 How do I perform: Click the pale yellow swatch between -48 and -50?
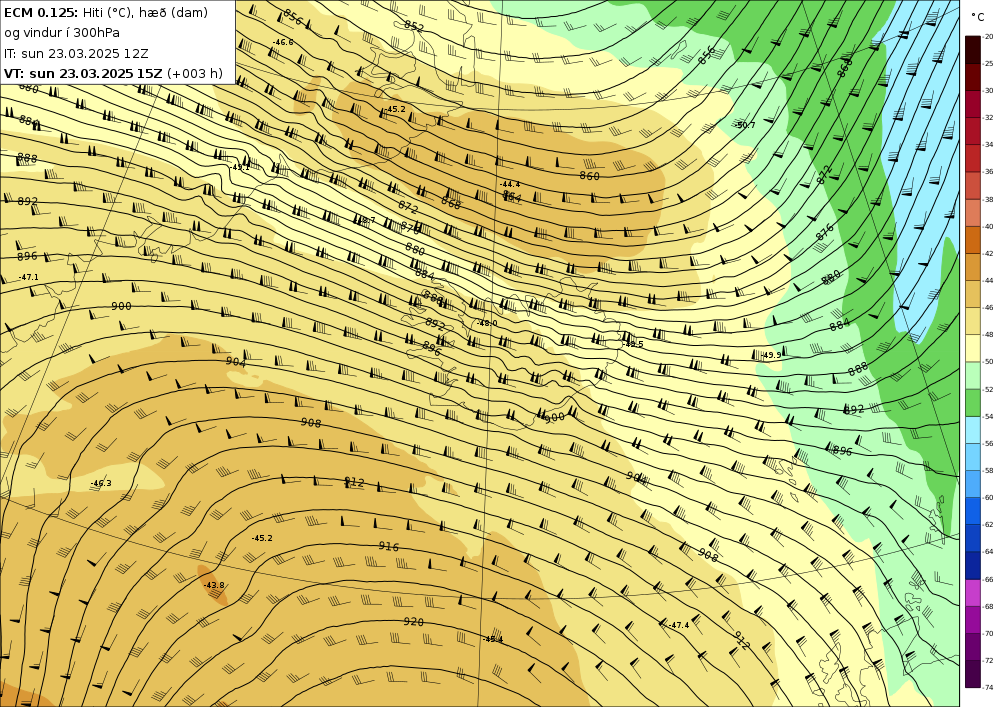[973, 348]
